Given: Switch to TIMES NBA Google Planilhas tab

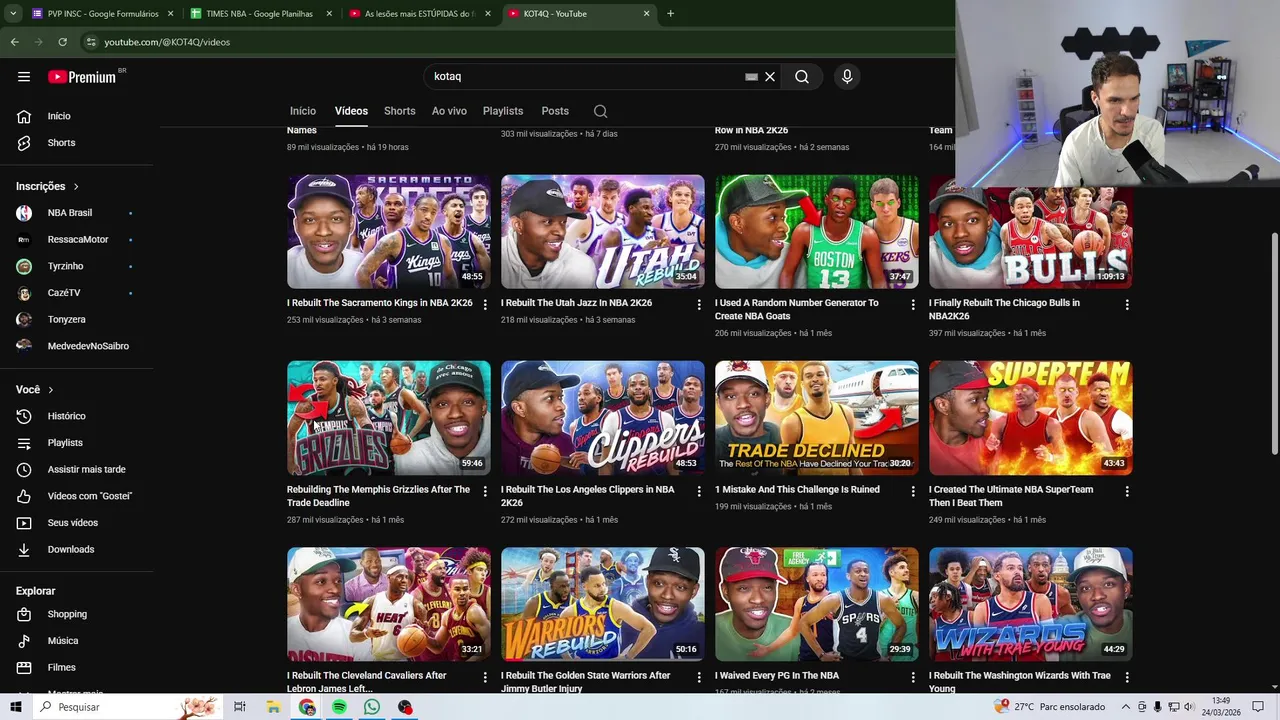Looking at the screenshot, I should [x=259, y=14].
